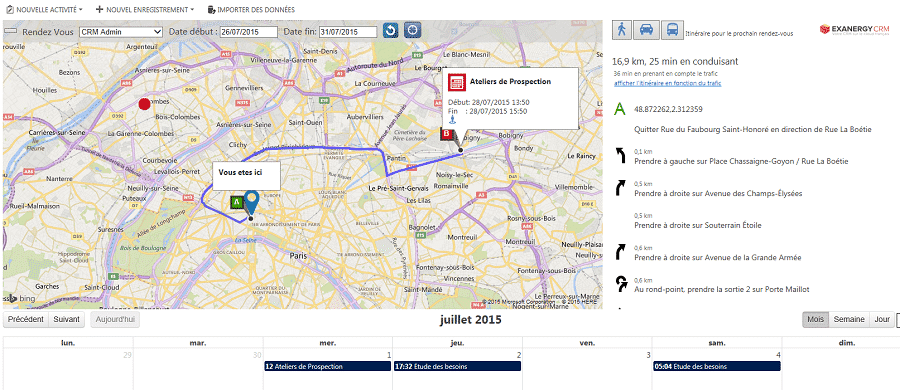Click step Prendre à gauche sur Place Chassaigne-Goyon
900x390 pixels.
[741, 161]
